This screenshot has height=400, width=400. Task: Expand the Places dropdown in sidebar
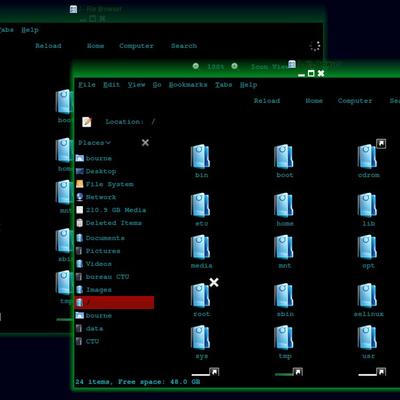tap(94, 143)
